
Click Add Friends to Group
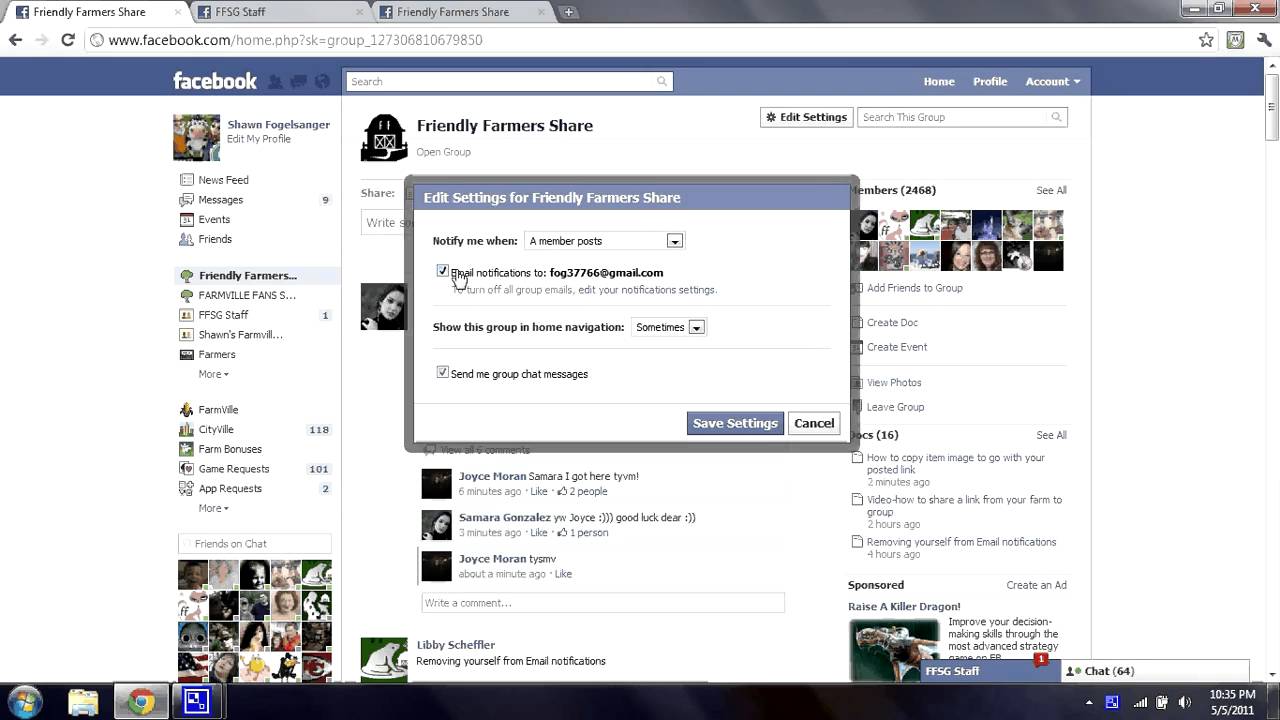pos(914,288)
